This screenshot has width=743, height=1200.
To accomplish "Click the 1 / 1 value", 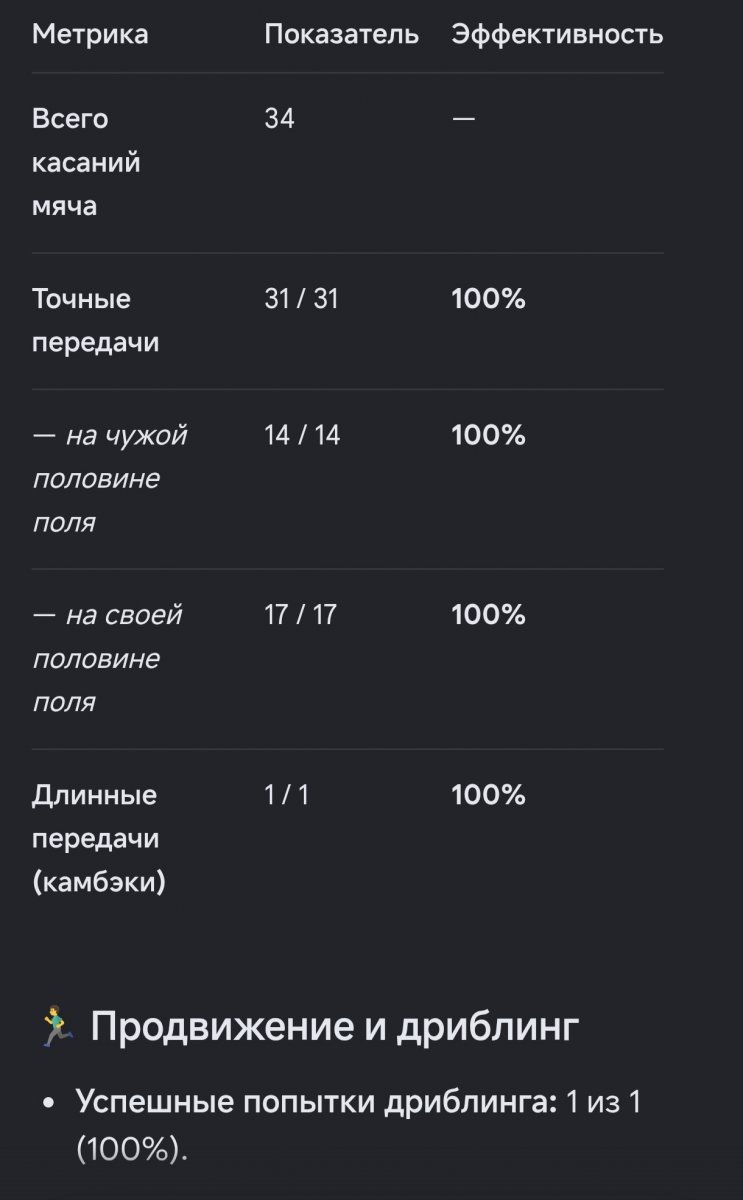I will pos(287,795).
